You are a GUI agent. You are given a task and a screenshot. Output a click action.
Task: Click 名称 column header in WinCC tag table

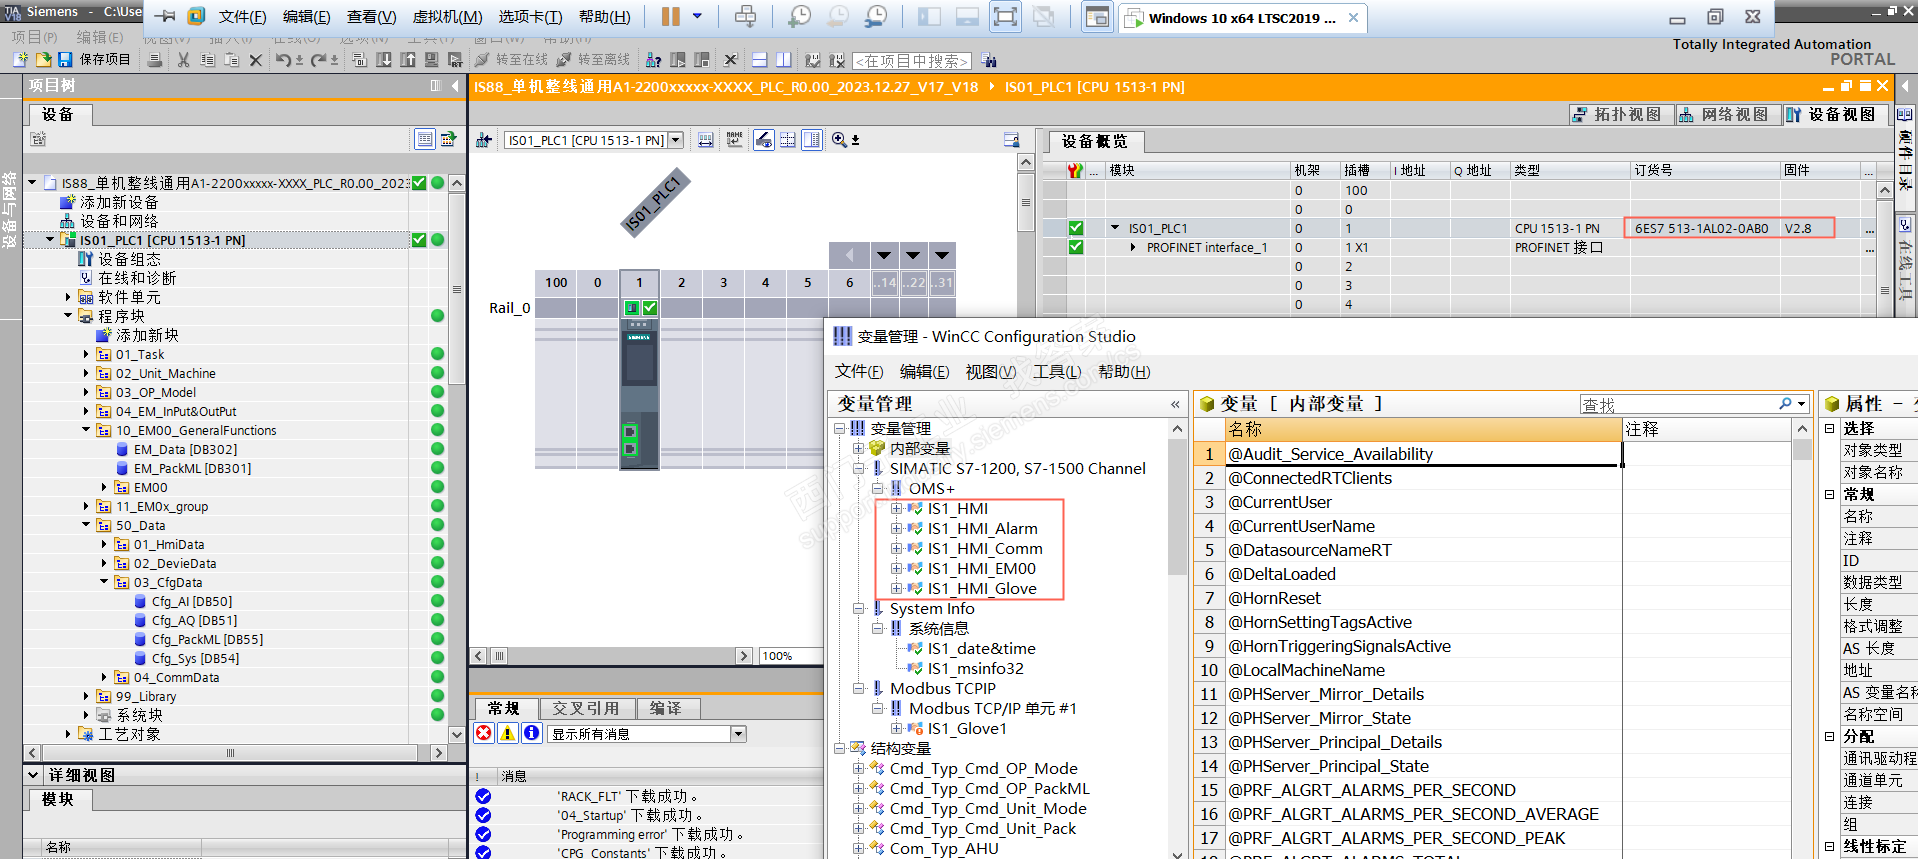coord(1423,429)
